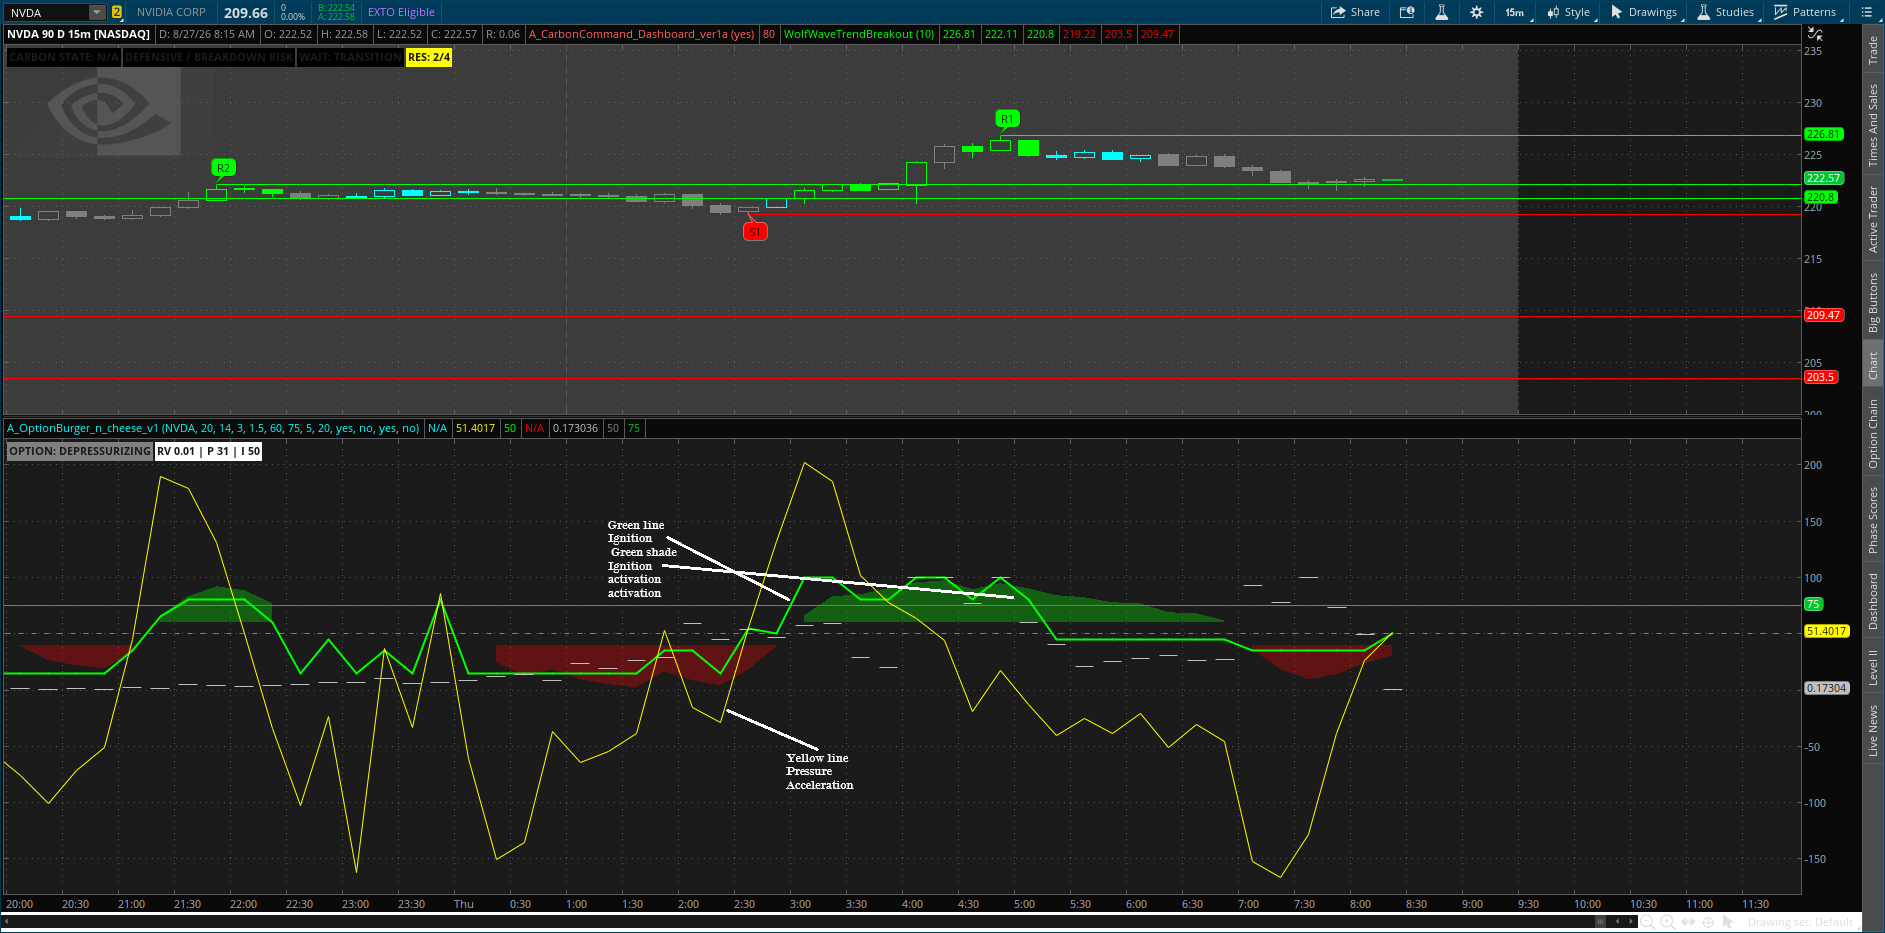
Task: Switch to the Trade sidebar tab
Action: (1873, 50)
